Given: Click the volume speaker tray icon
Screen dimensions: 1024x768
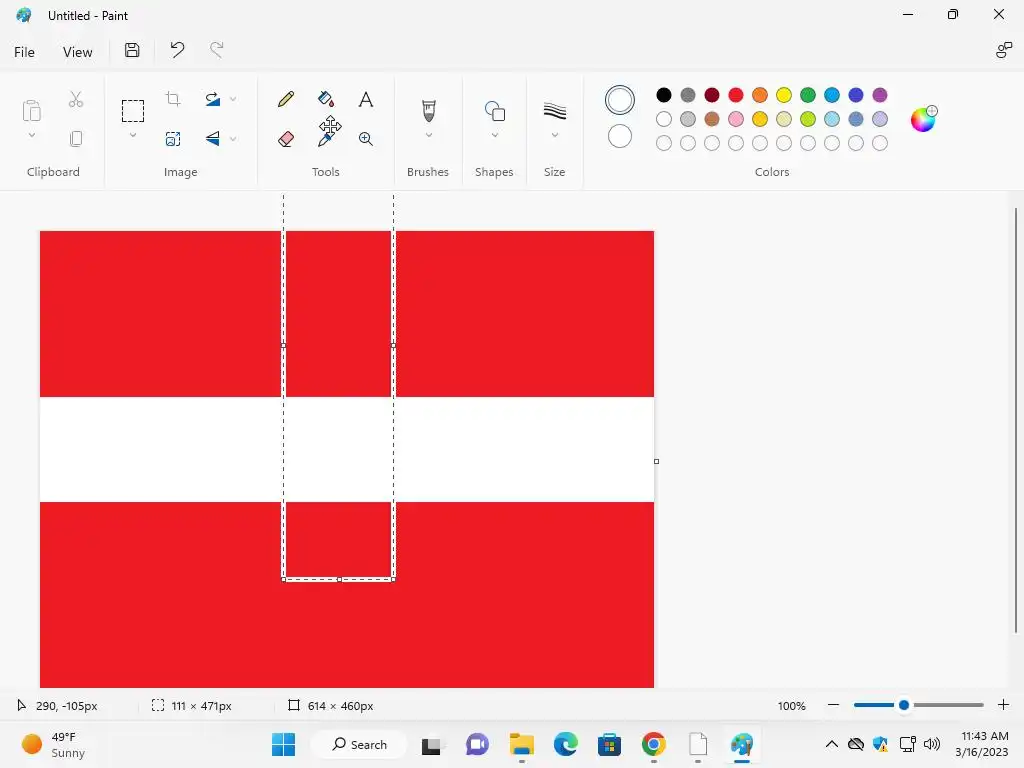Looking at the screenshot, I should click(932, 744).
